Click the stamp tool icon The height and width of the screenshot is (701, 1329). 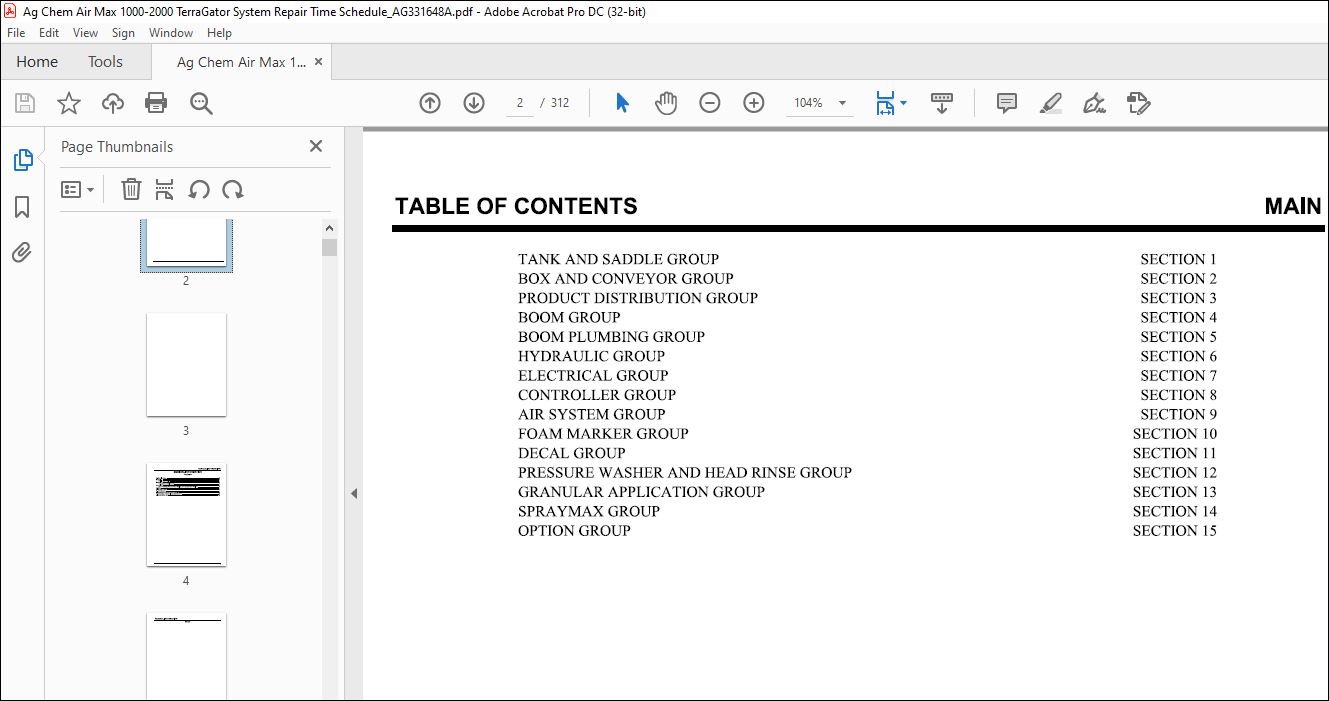(1138, 103)
